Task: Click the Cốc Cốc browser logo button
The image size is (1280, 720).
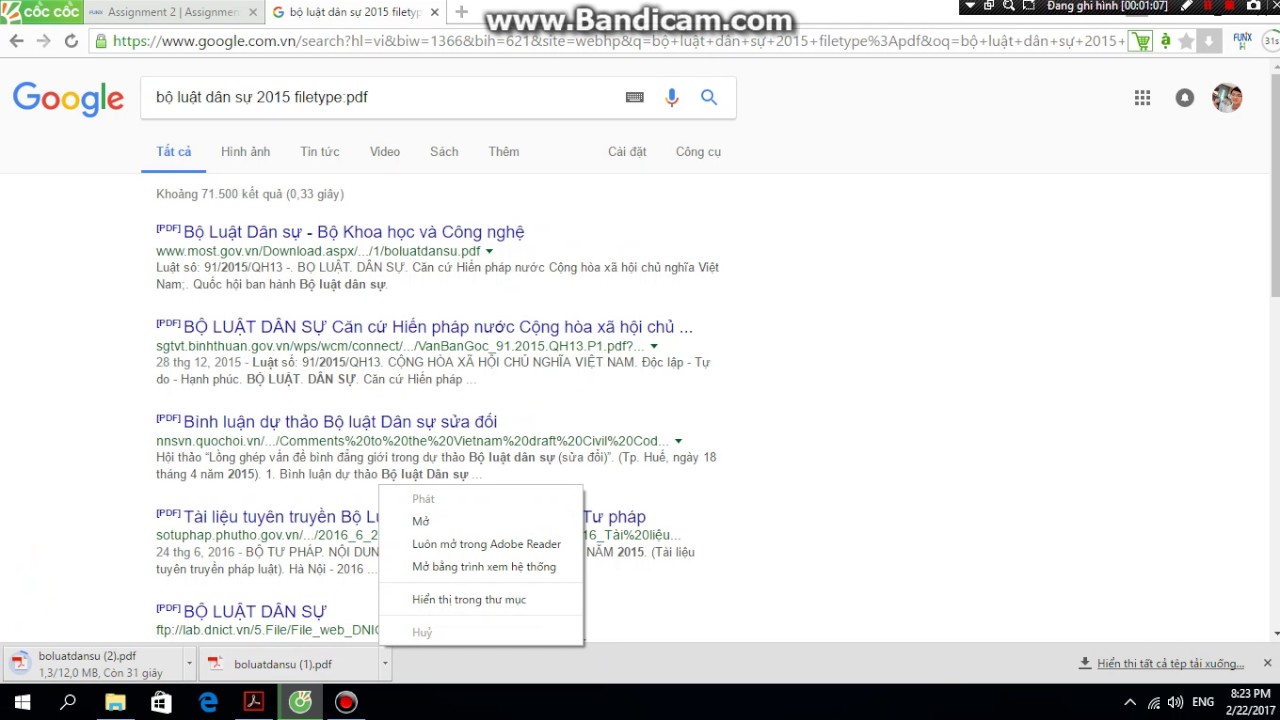Action: (x=41, y=12)
